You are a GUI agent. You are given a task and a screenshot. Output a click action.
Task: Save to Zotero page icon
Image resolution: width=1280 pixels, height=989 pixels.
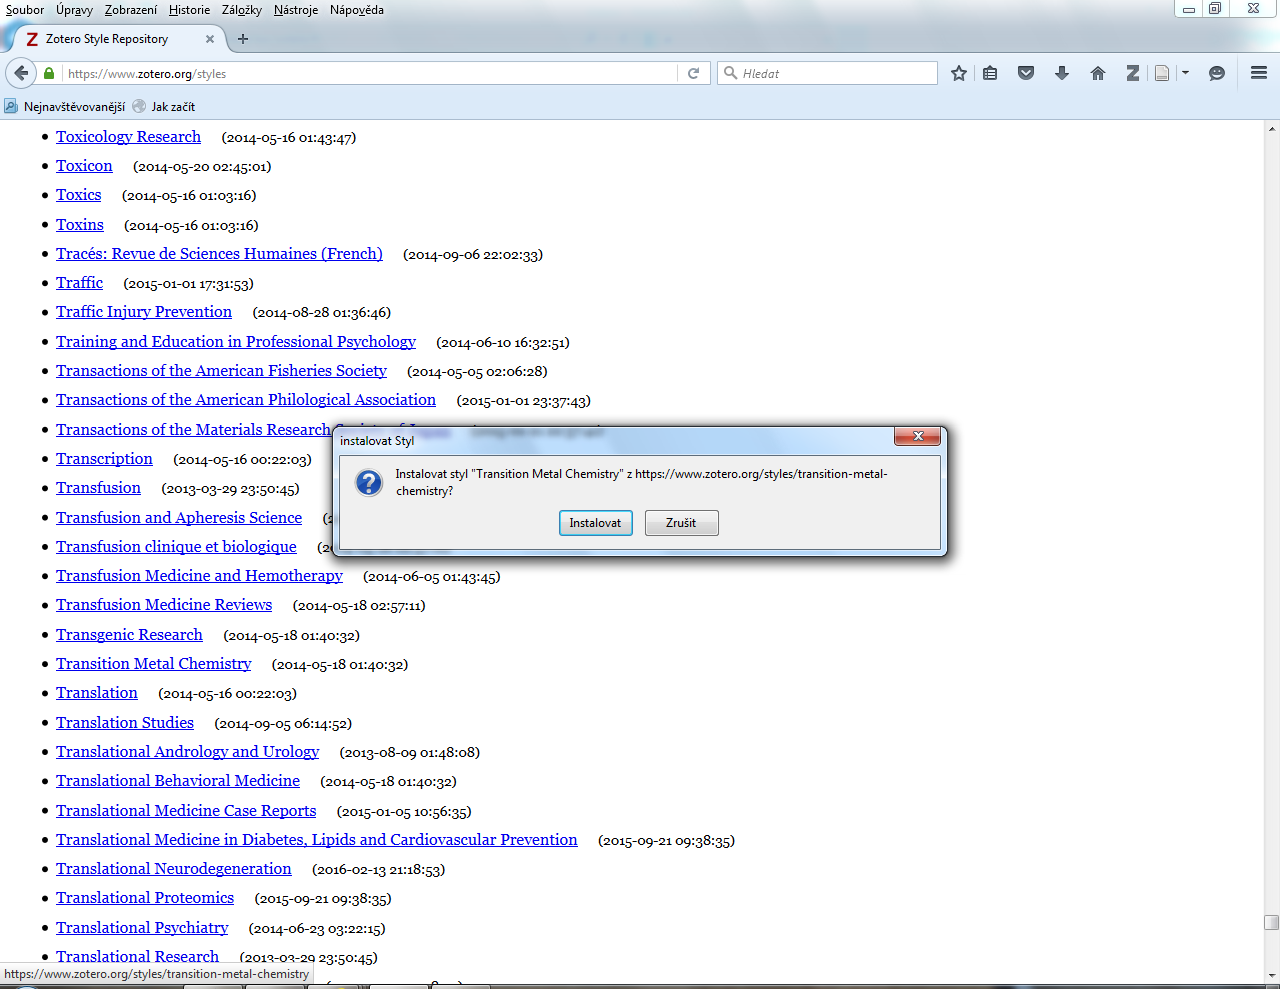(x=1162, y=73)
